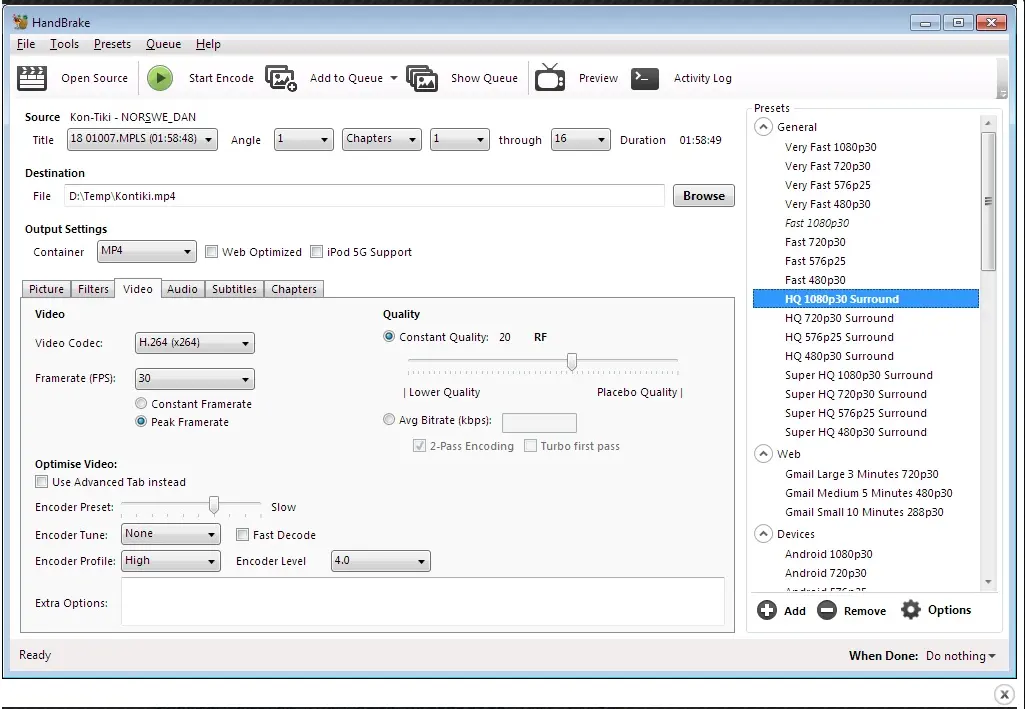1025x709 pixels.
Task: Click the Add preset plus icon
Action: pos(766,610)
